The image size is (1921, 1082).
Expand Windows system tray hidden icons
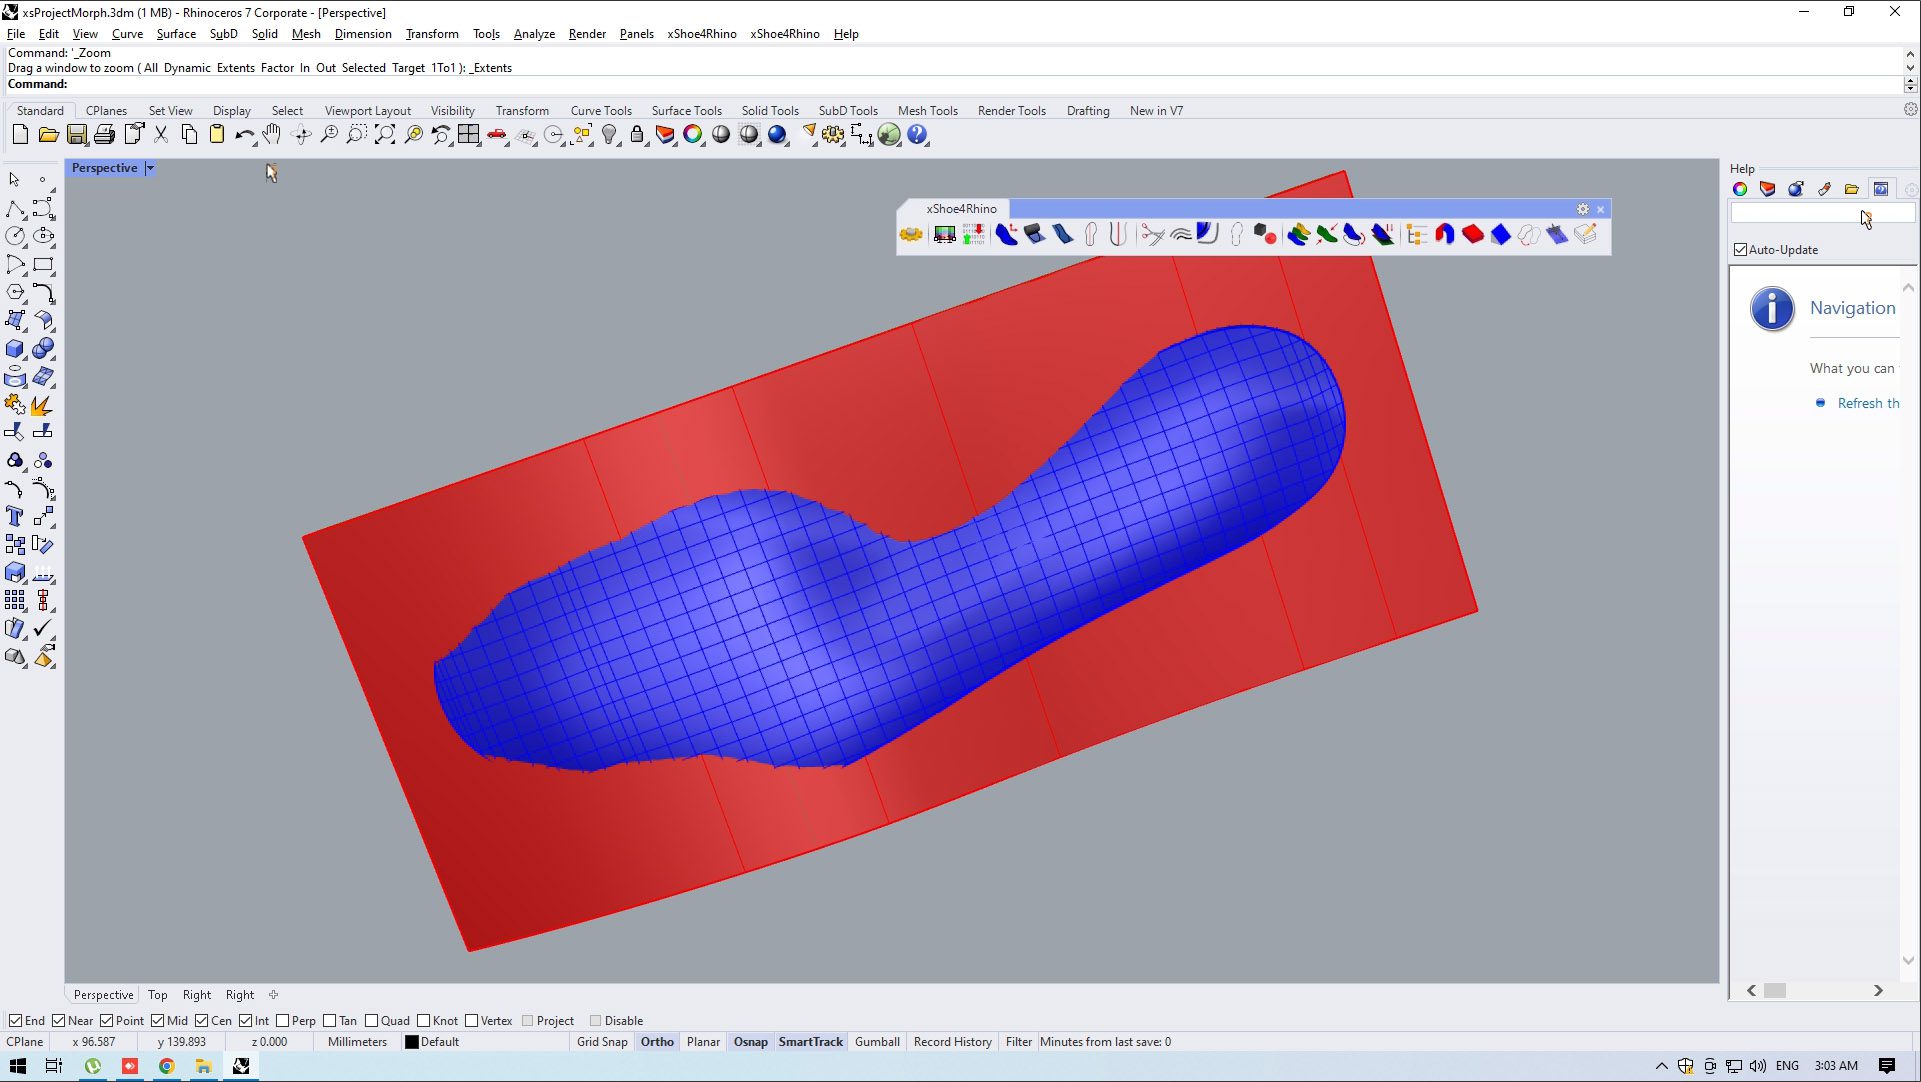pyautogui.click(x=1661, y=1066)
